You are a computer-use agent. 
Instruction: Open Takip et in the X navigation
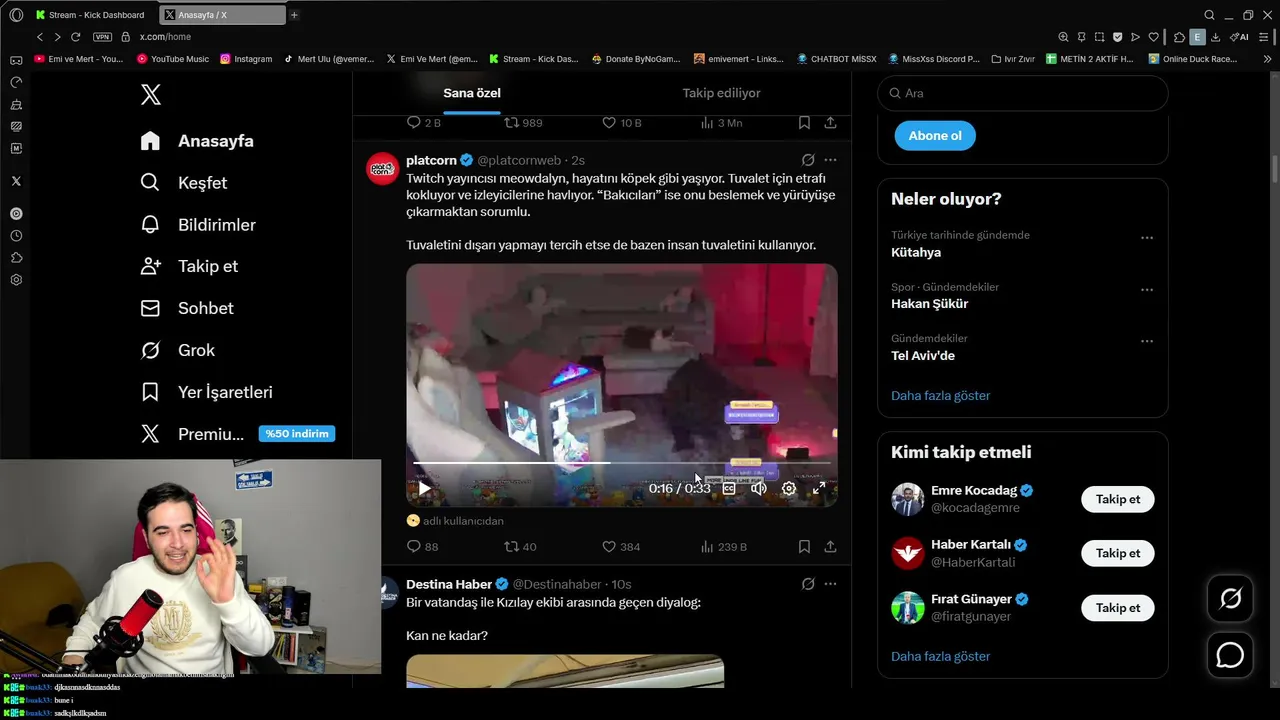(189, 266)
